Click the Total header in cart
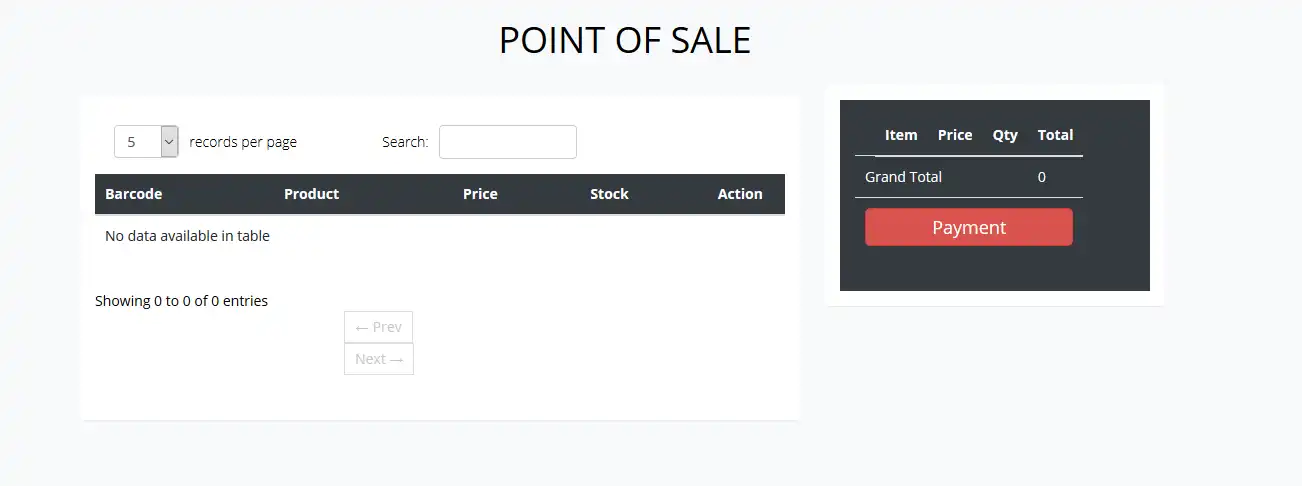 [x=1055, y=135]
